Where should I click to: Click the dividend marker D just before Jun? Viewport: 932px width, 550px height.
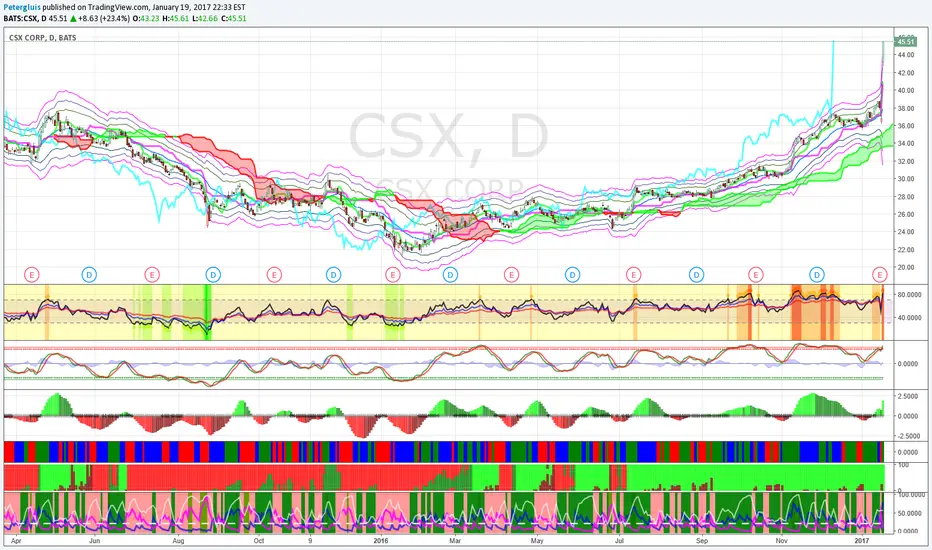[89, 274]
